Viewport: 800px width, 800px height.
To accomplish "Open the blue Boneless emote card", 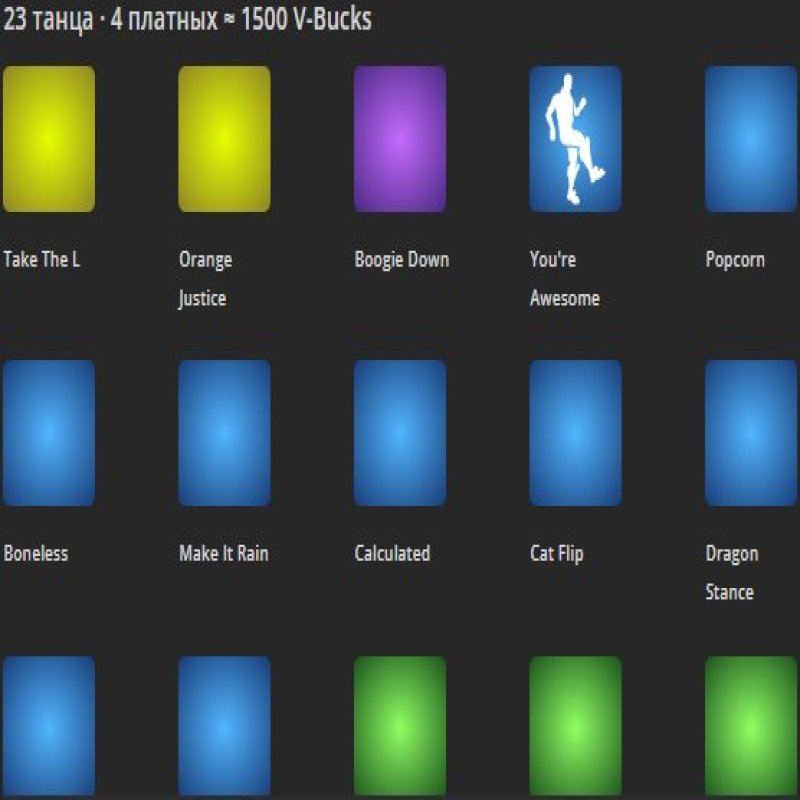I will [49, 433].
